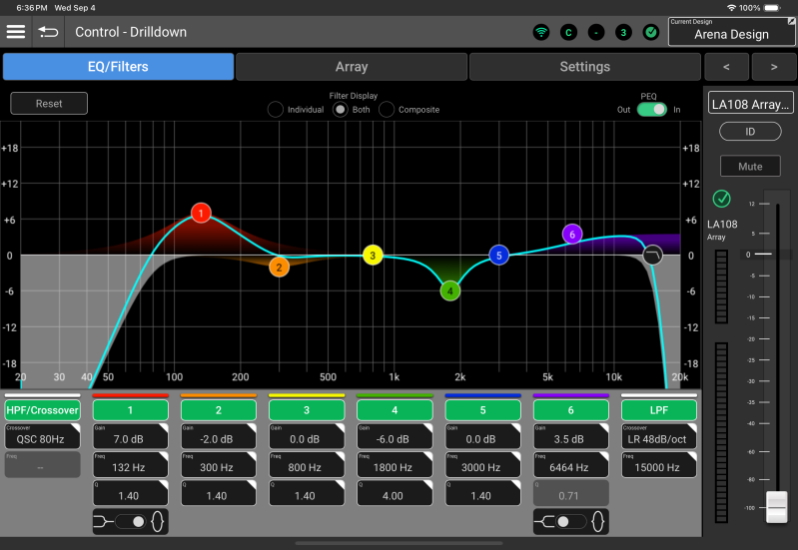Viewport: 798px width, 550px height.
Task: Open band 5 gain 0.0 dB field
Action: click(x=482, y=436)
